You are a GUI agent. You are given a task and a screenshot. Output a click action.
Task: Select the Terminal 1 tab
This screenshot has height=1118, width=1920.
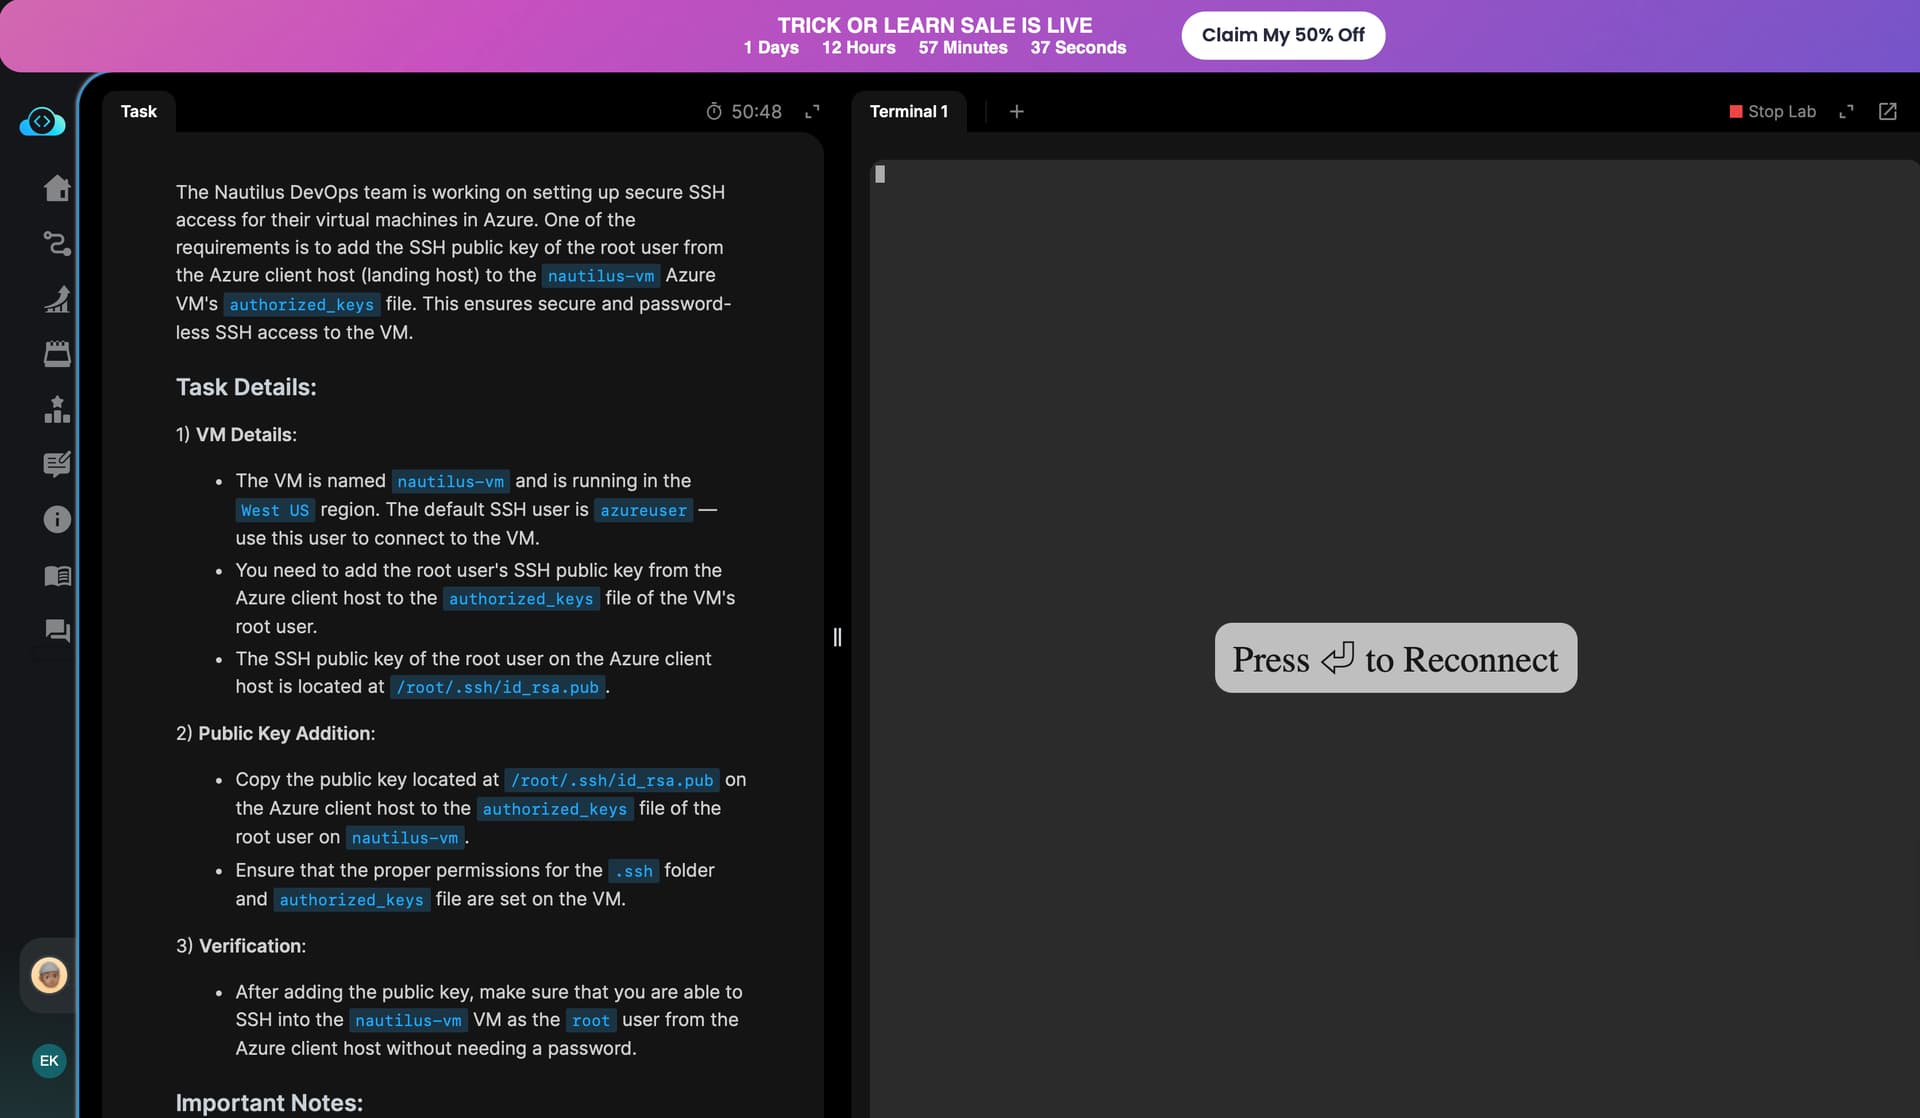click(x=908, y=112)
